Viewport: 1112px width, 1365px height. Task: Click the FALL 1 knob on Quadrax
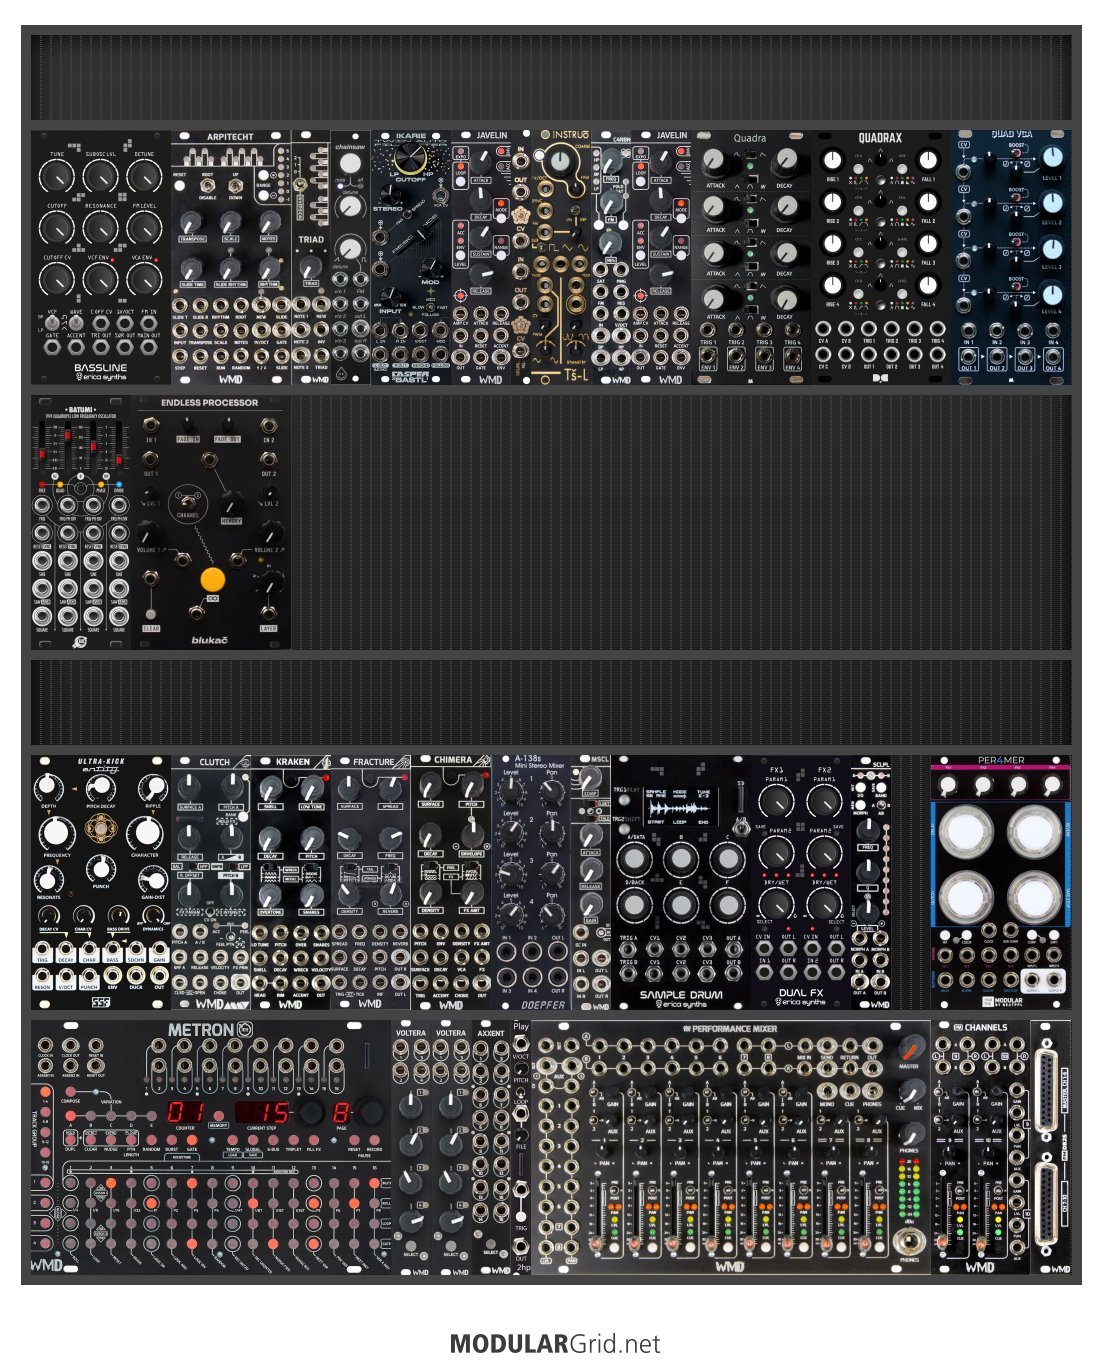click(x=928, y=160)
